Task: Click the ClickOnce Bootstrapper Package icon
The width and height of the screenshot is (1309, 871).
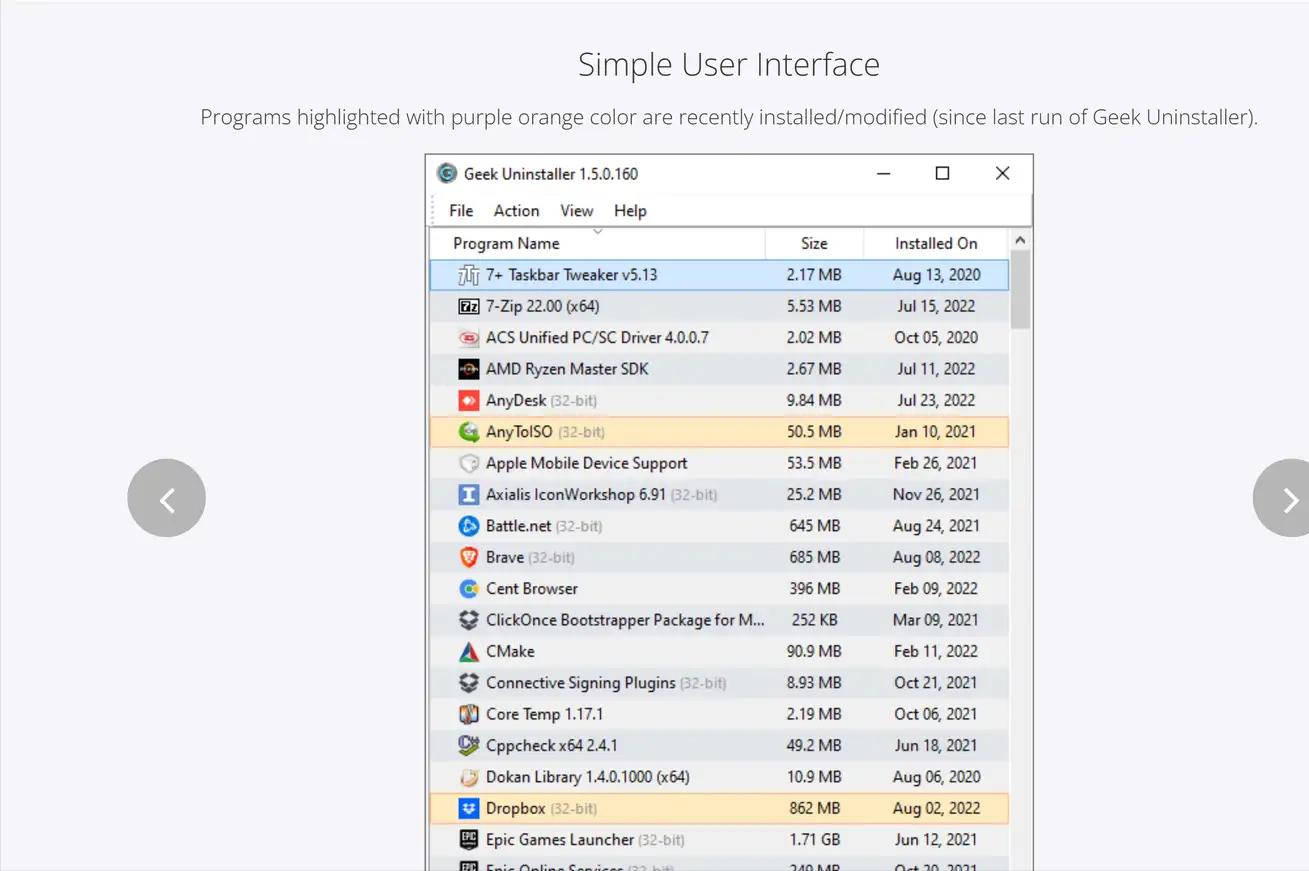Action: 468,620
